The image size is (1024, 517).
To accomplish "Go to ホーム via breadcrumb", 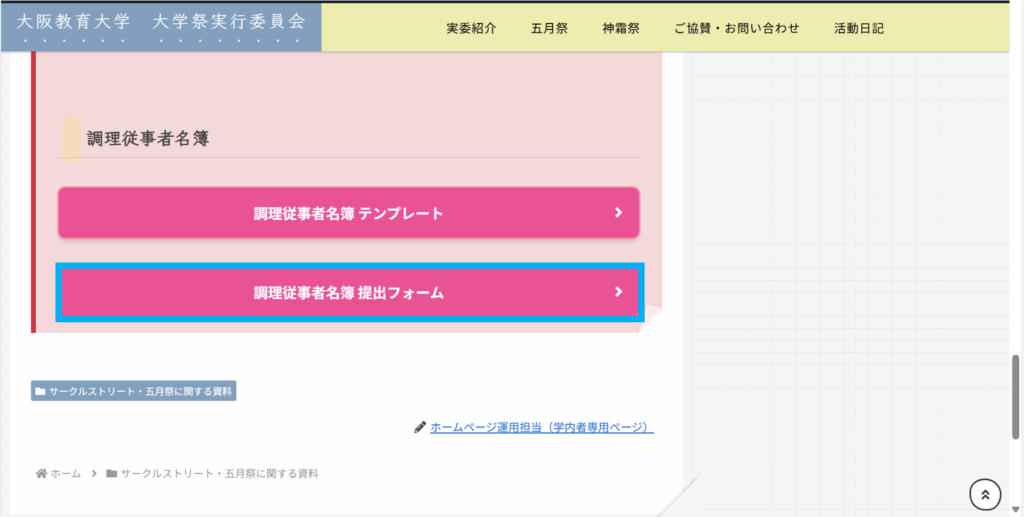I will click(x=65, y=473).
